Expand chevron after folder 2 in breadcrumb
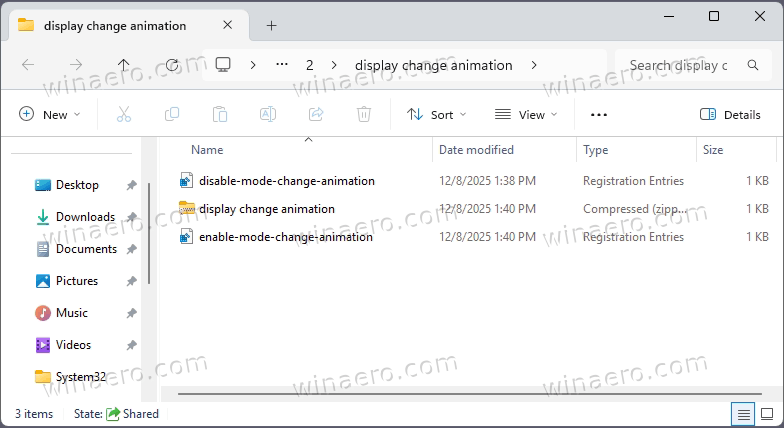This screenshot has height=428, width=784. point(334,65)
